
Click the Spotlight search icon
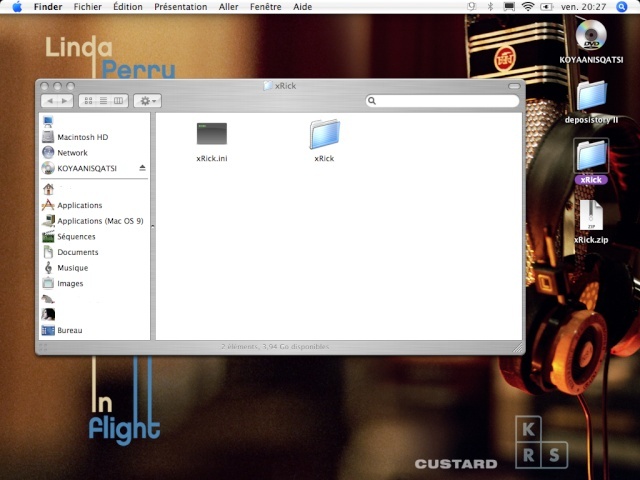point(622,7)
